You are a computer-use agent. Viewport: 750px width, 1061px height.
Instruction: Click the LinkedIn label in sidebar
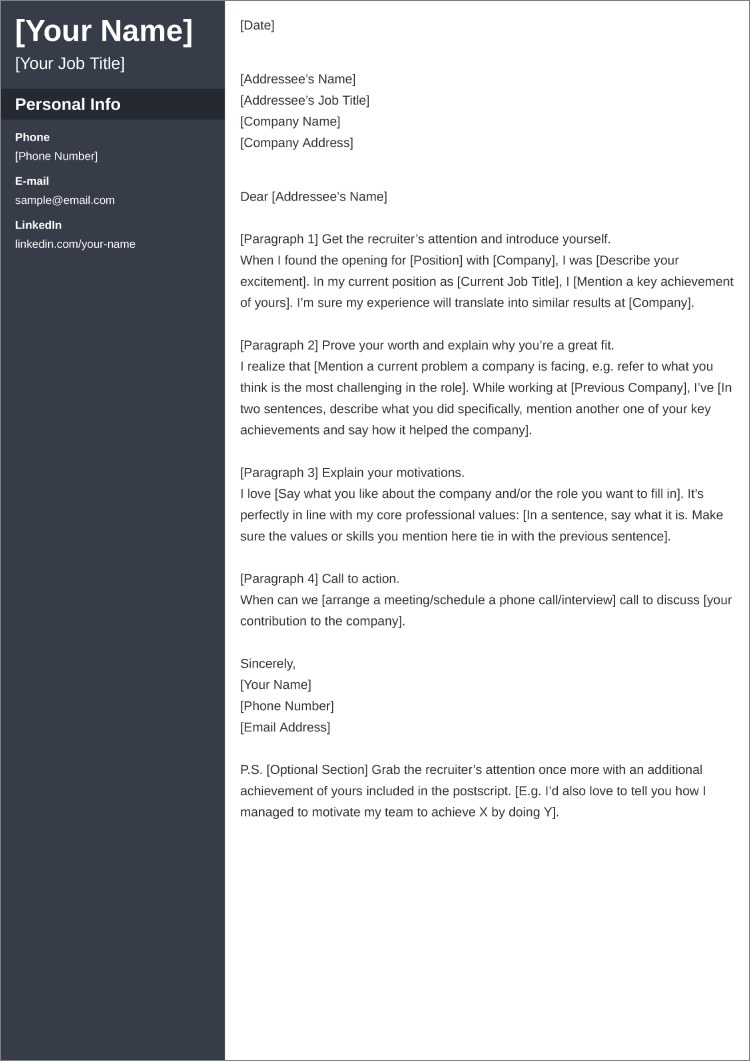(x=39, y=225)
